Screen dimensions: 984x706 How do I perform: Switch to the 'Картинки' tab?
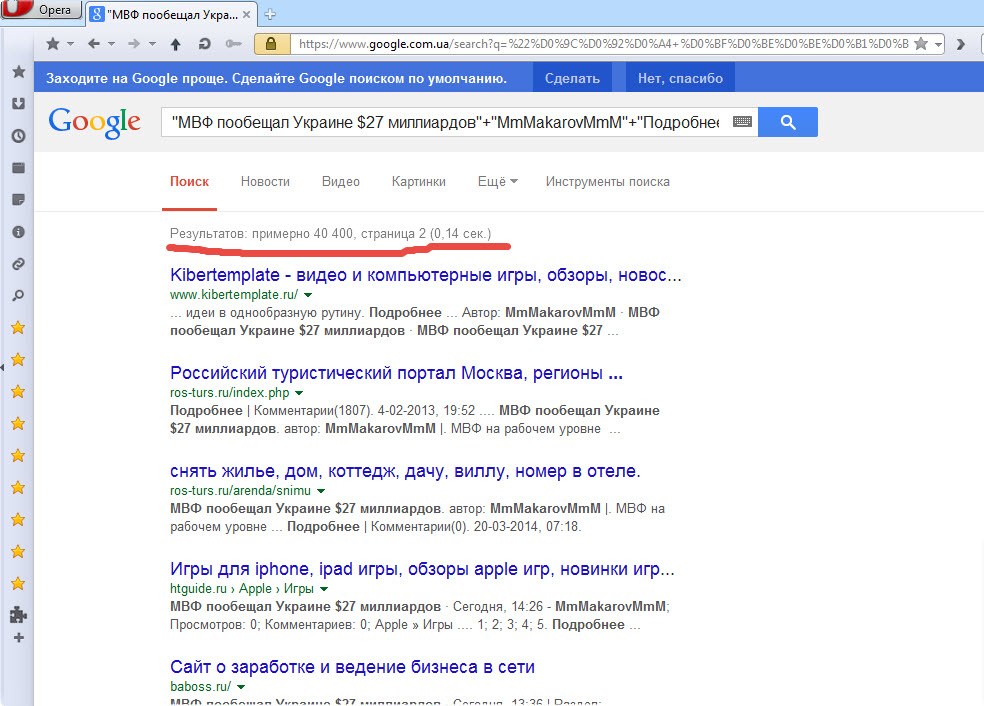click(418, 182)
